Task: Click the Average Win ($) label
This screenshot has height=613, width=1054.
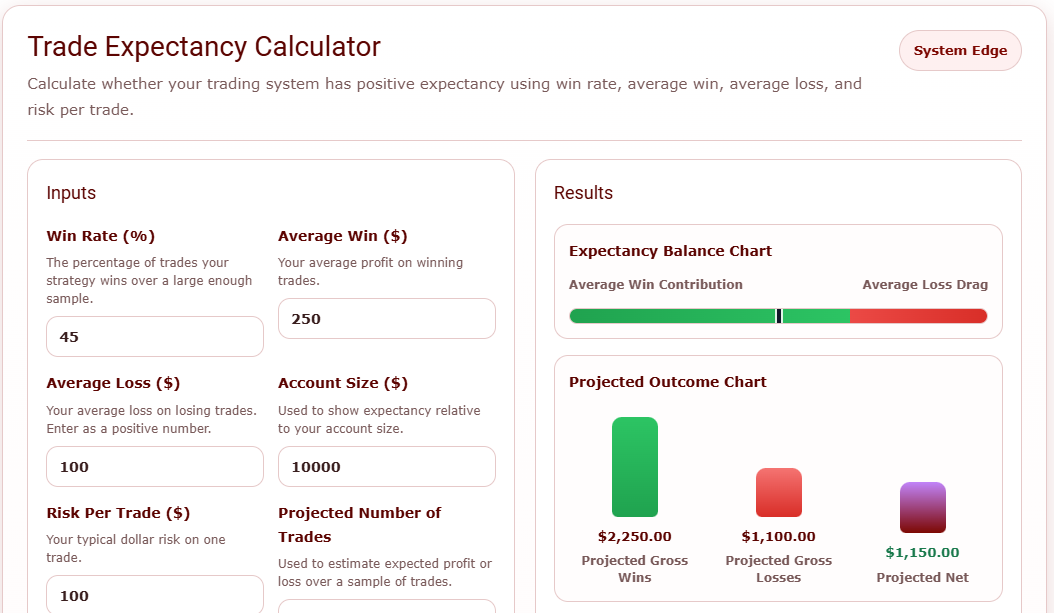Action: point(343,236)
